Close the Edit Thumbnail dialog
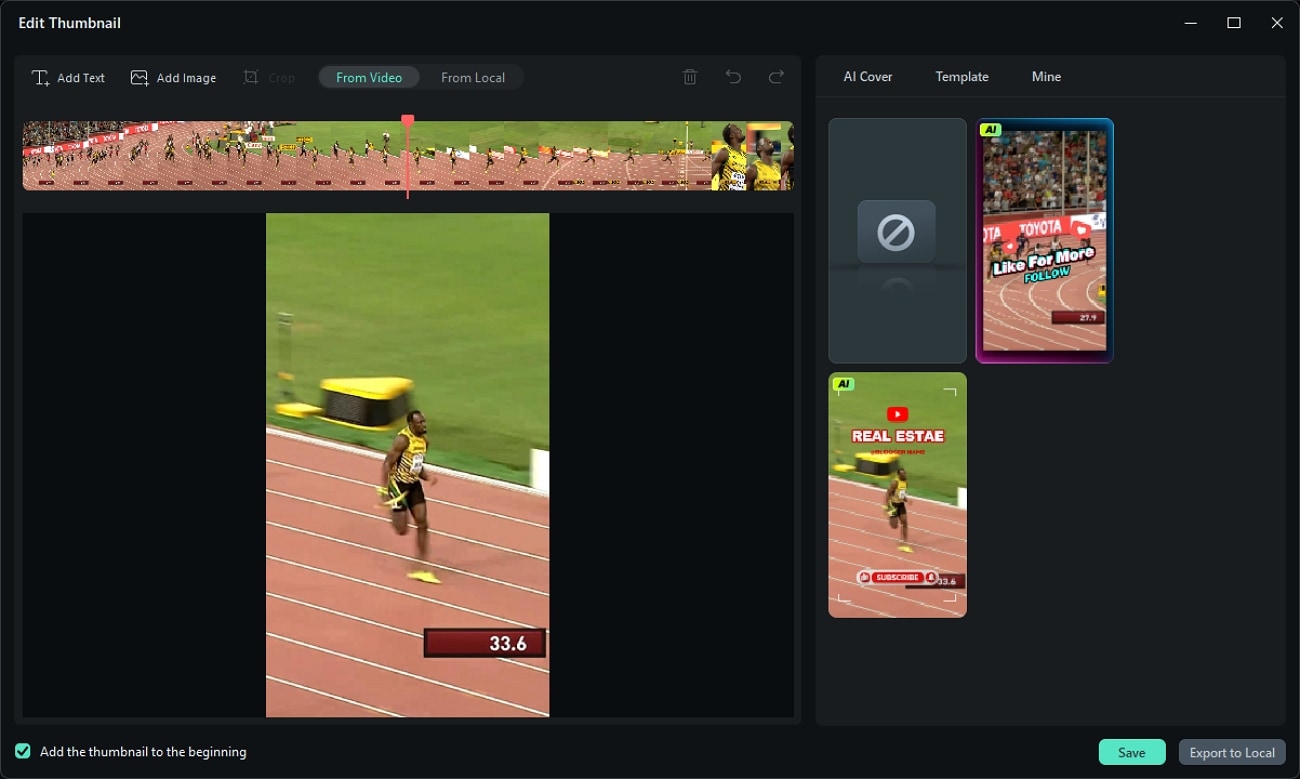Image resolution: width=1300 pixels, height=779 pixels. (x=1277, y=23)
